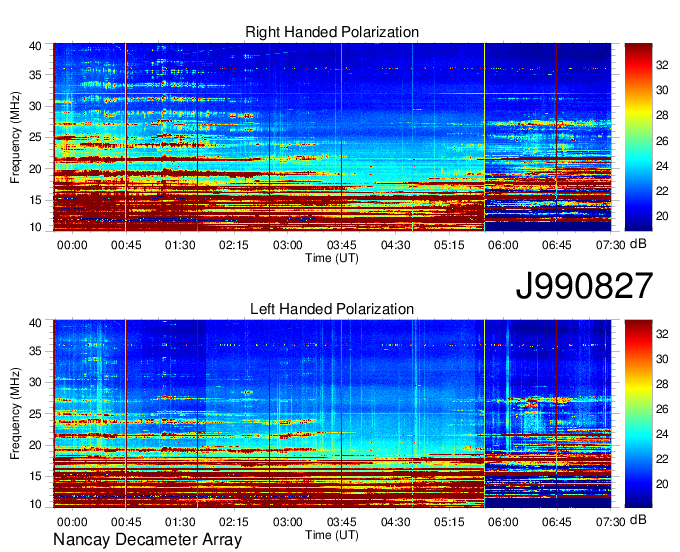The height and width of the screenshot is (552, 680).
Task: Select the 07:30 time tick on the top plot
Action: (610, 245)
